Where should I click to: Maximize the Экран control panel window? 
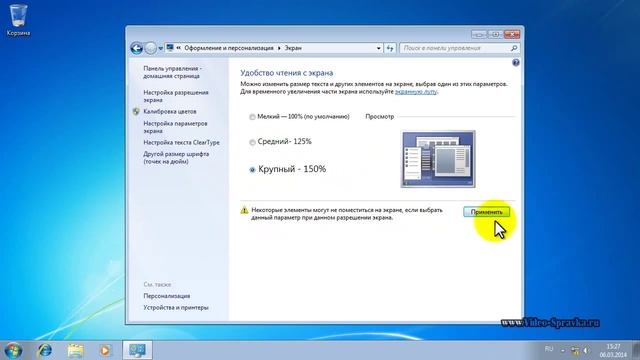click(495, 34)
